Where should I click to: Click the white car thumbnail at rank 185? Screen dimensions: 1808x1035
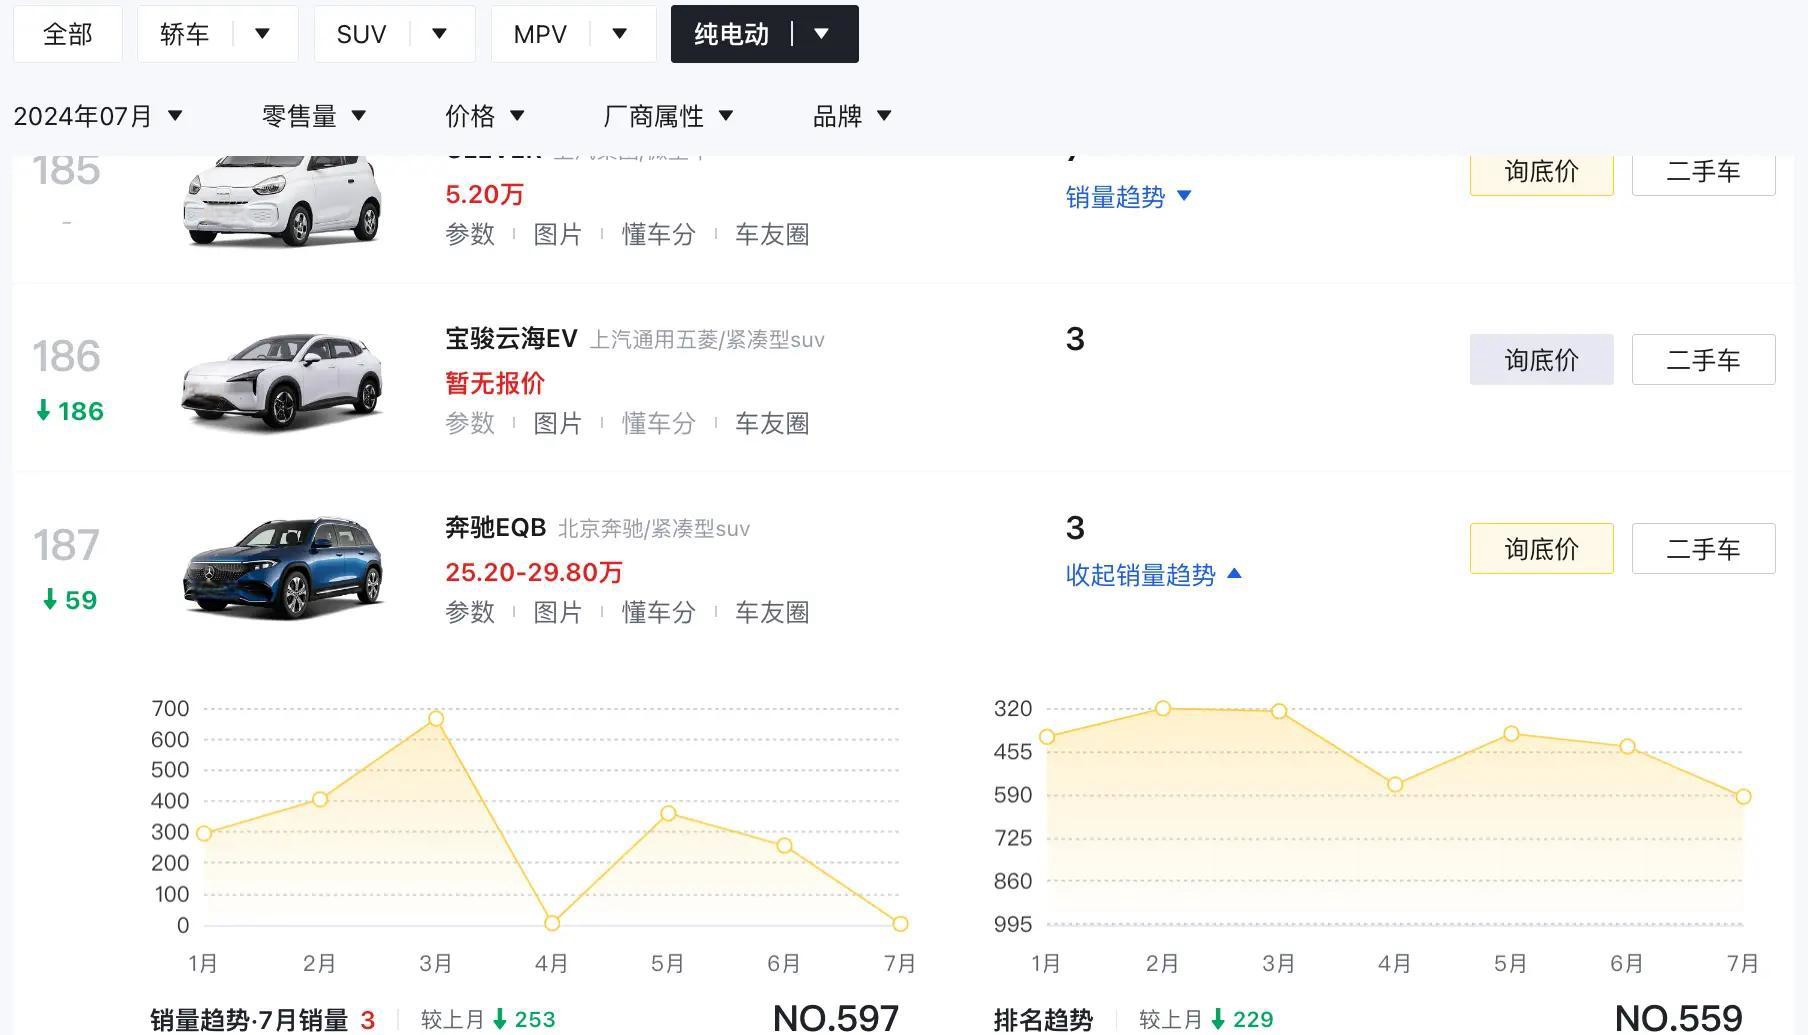[282, 200]
